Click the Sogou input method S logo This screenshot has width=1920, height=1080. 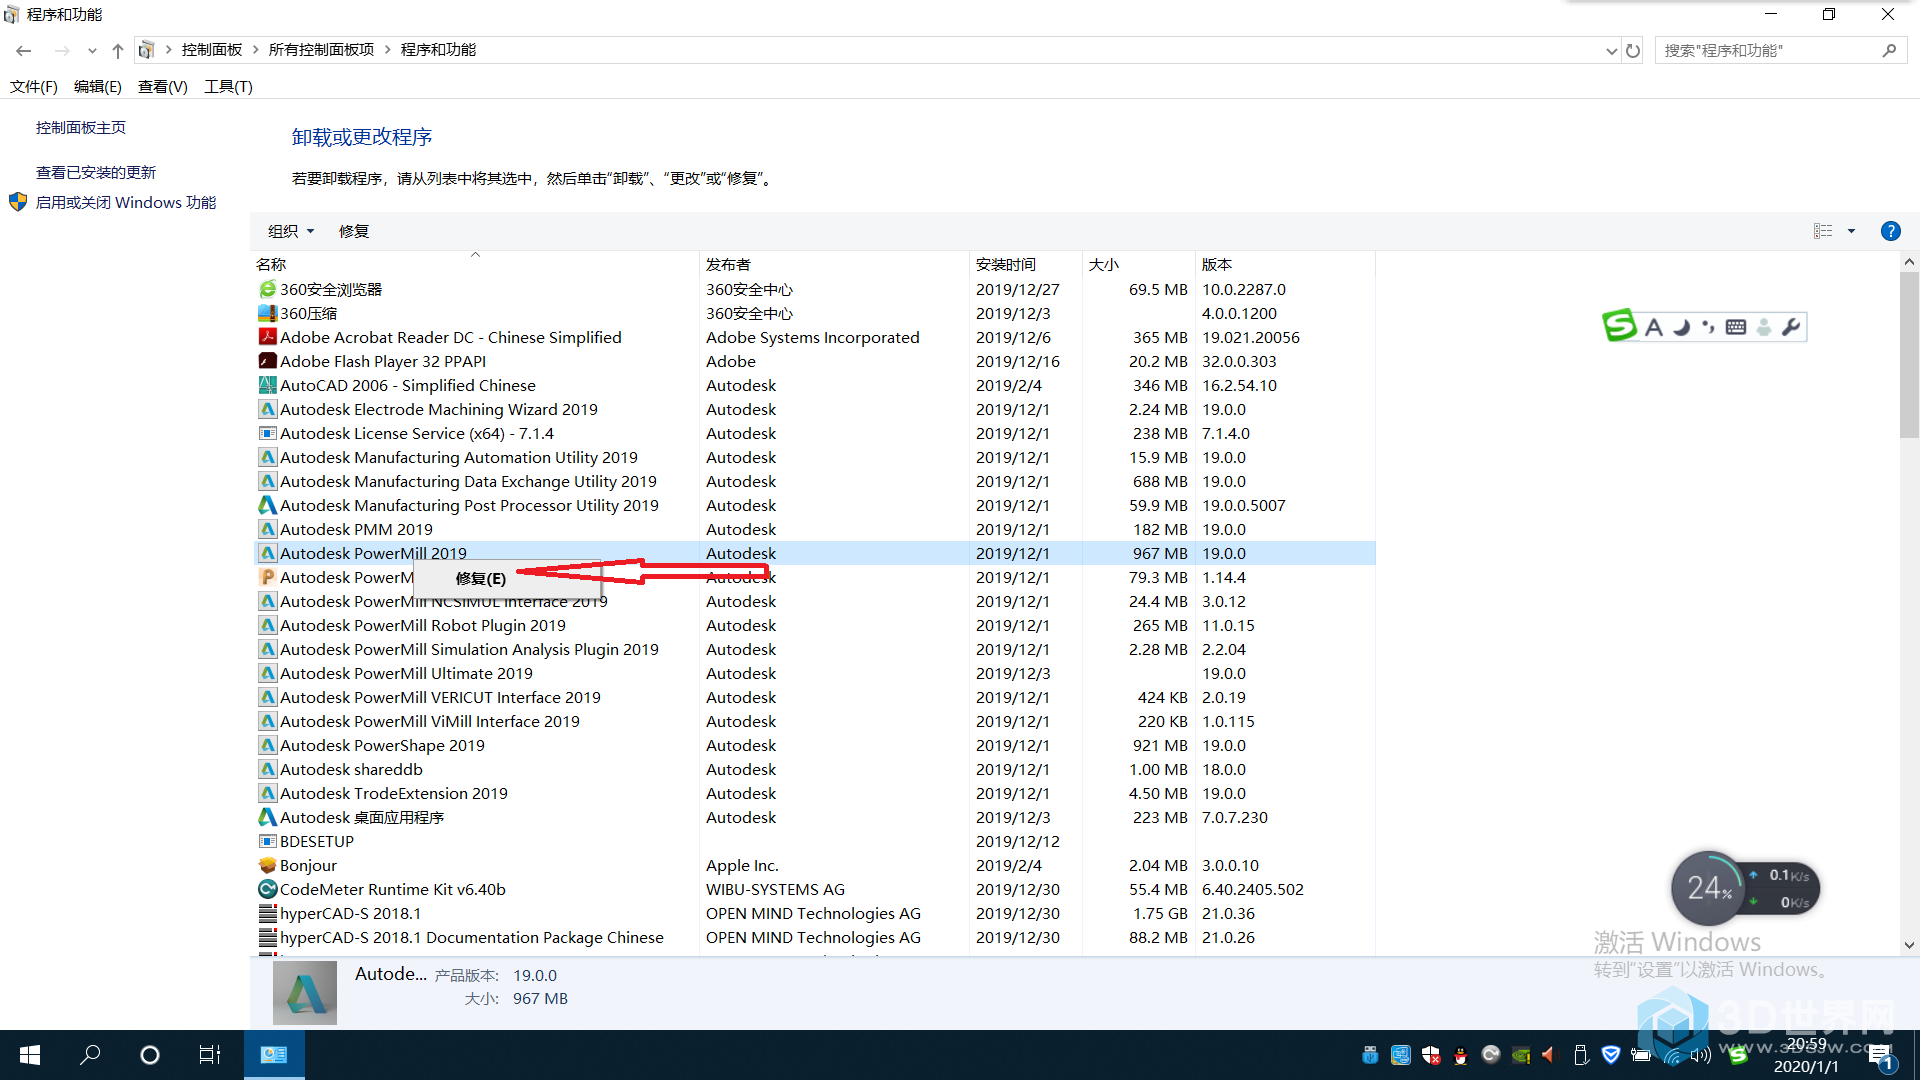(1619, 326)
